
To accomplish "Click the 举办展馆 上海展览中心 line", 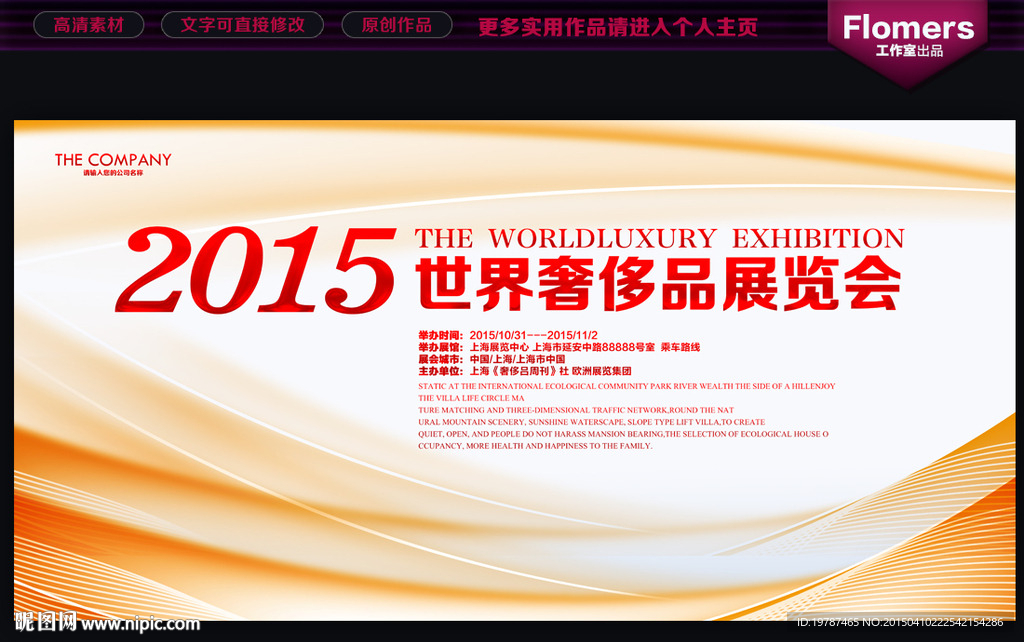I will tap(559, 347).
